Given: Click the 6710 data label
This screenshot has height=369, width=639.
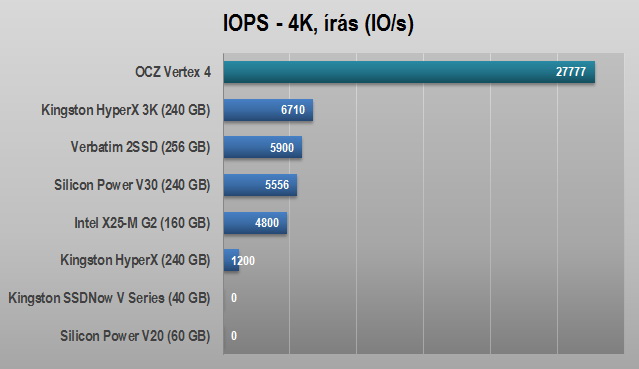Looking at the screenshot, I should pos(293,110).
